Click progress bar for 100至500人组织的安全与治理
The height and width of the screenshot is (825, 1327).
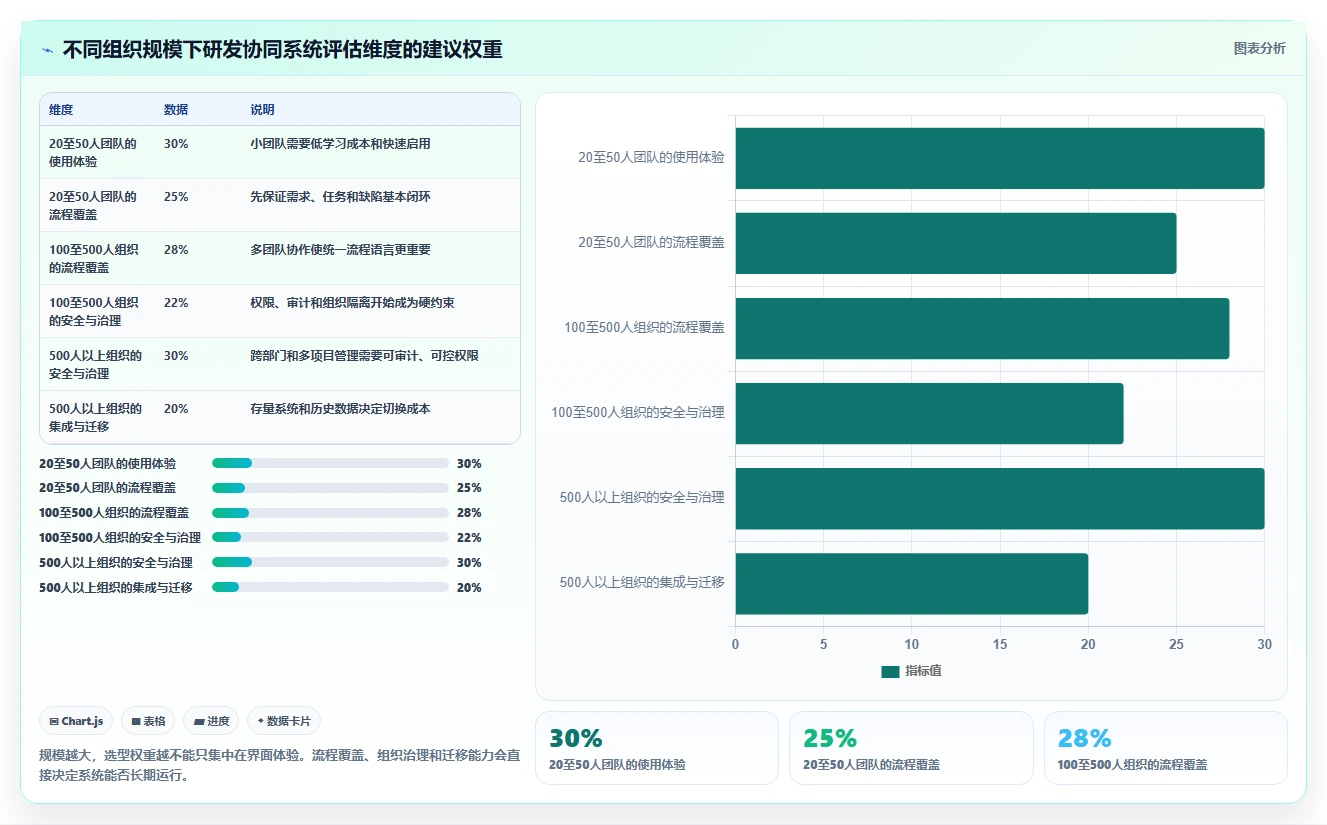(x=330, y=538)
